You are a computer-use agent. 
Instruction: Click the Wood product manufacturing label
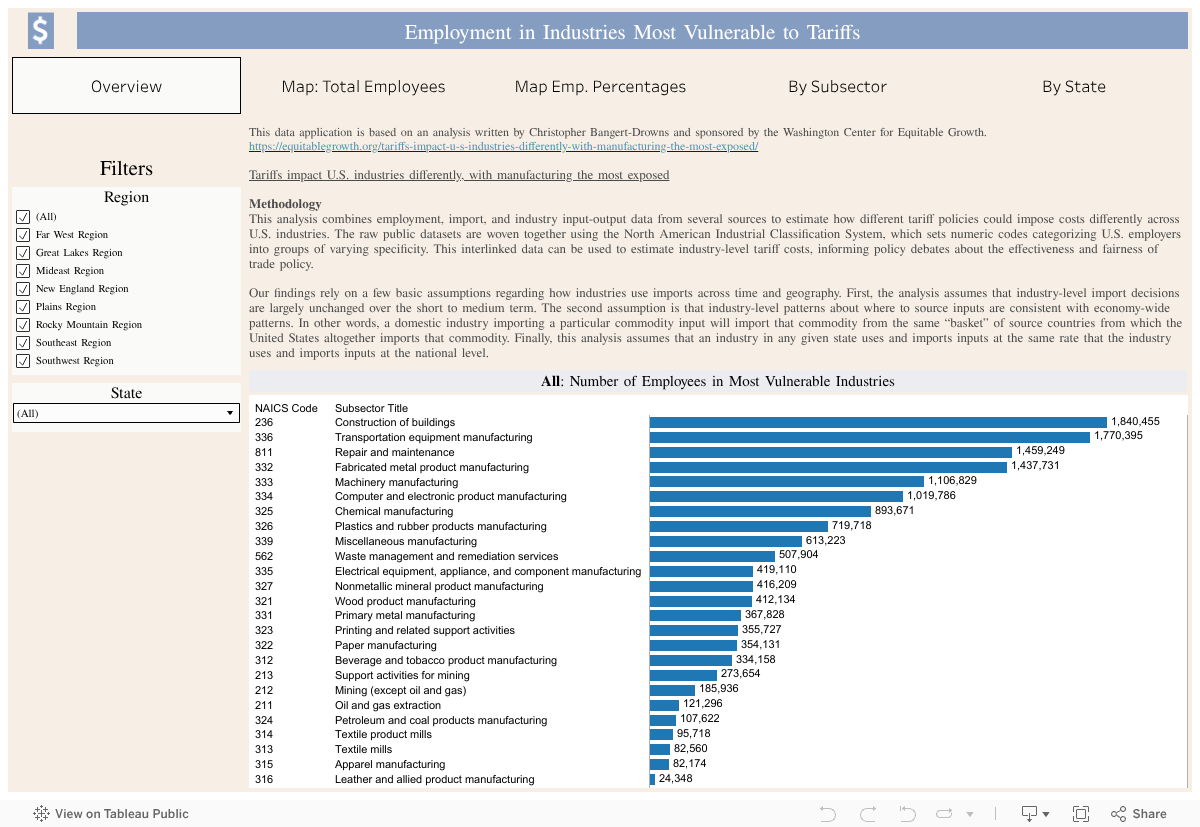tap(405, 601)
